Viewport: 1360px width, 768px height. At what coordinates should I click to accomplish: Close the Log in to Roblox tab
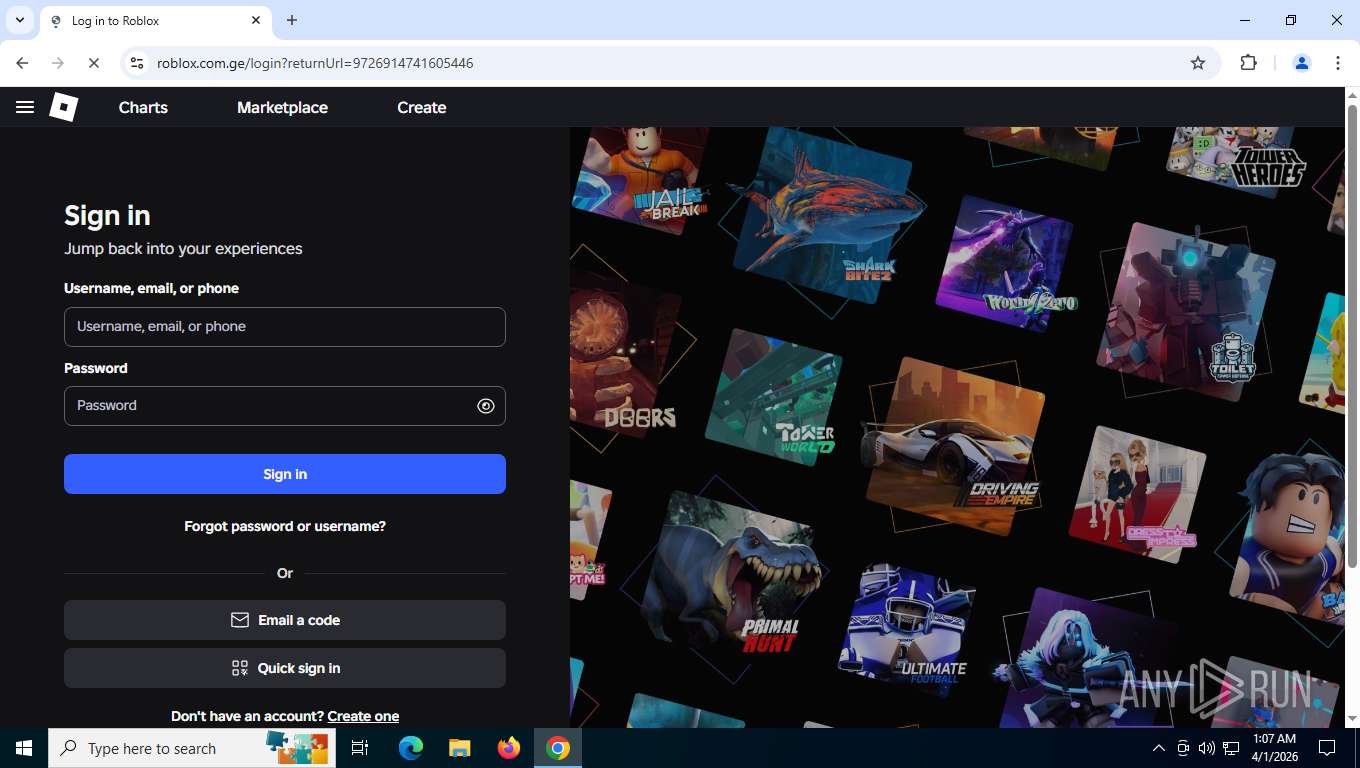point(256,20)
